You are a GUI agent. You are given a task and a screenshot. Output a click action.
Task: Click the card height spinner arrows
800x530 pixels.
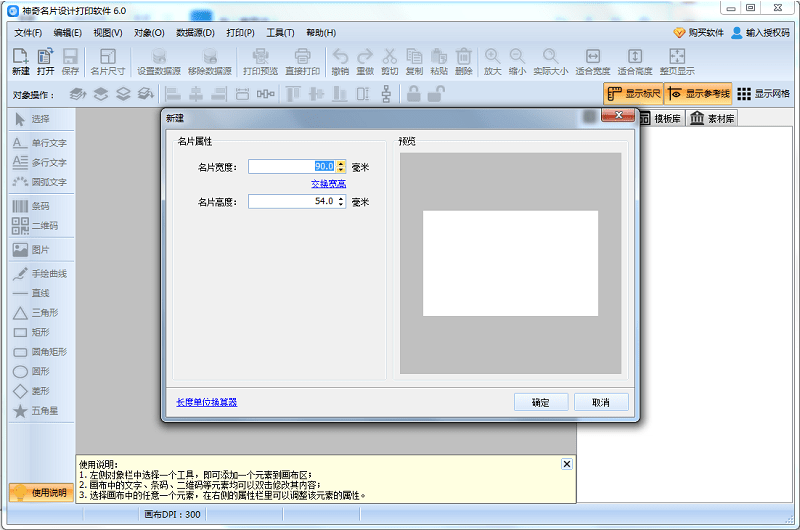click(341, 201)
